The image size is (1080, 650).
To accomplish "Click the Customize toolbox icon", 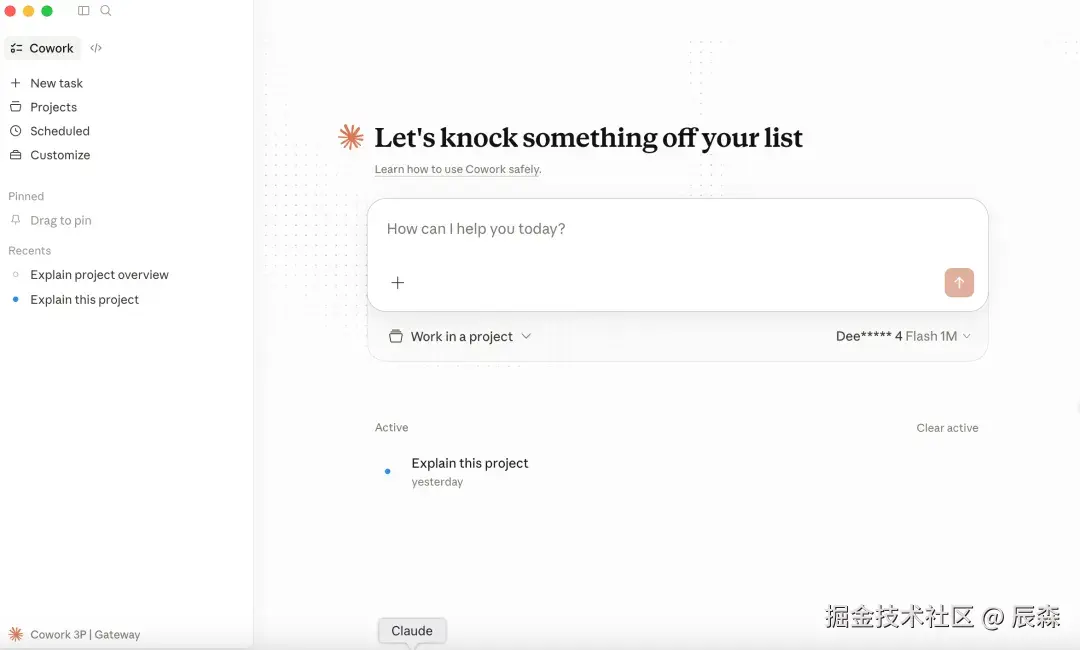I will (x=15, y=155).
